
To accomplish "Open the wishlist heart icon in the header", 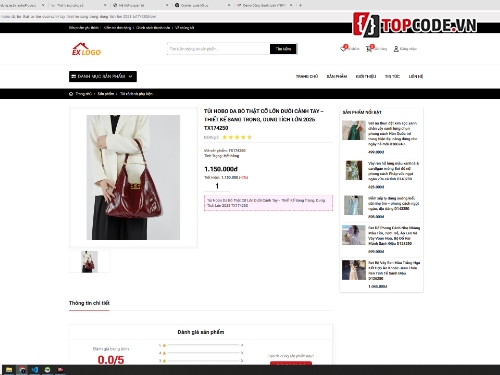I will coord(343,49).
